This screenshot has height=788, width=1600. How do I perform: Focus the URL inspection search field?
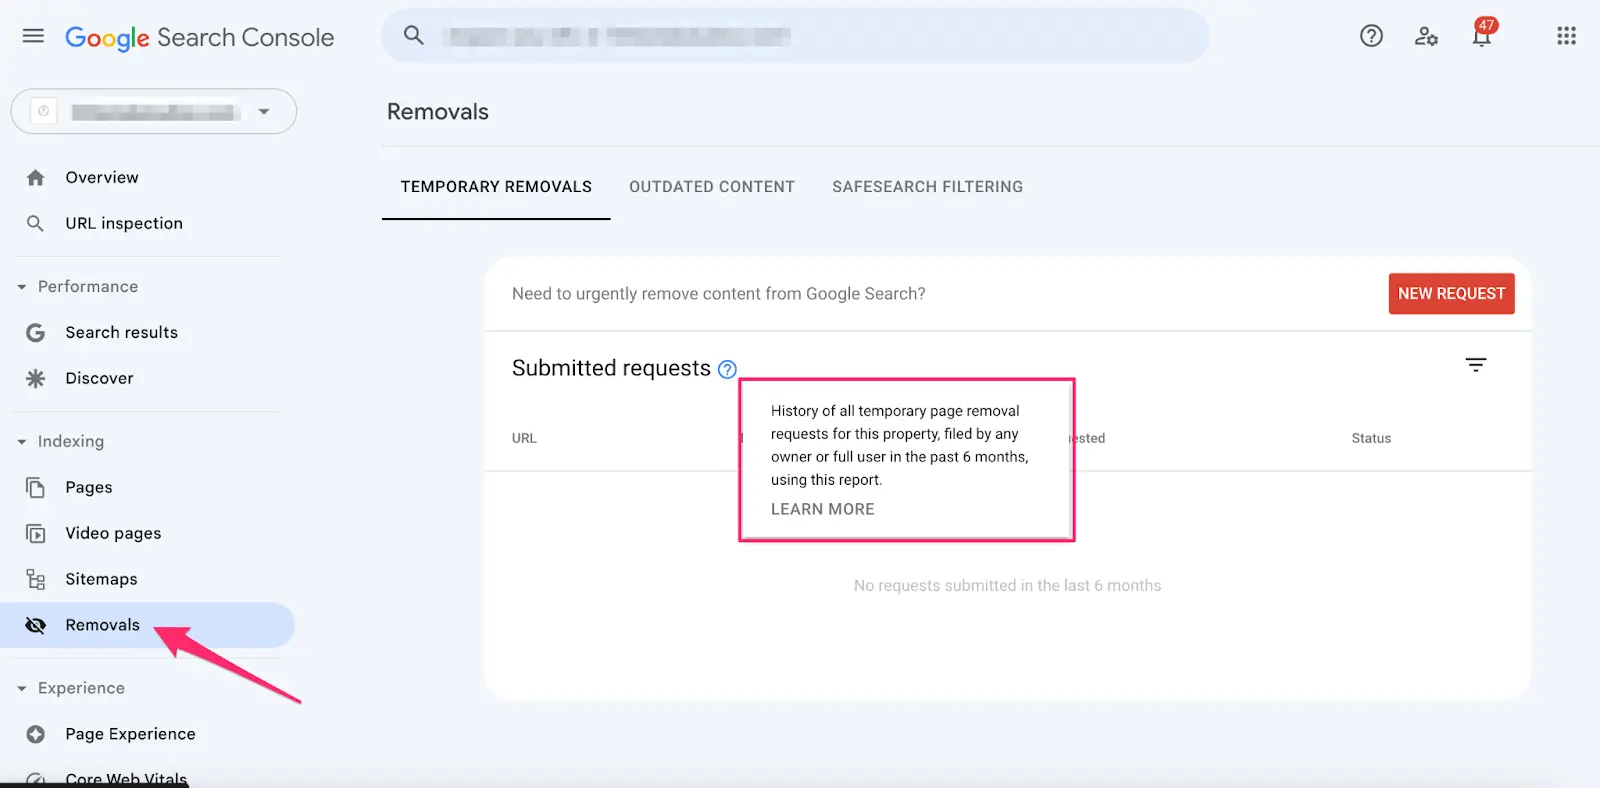coord(795,36)
